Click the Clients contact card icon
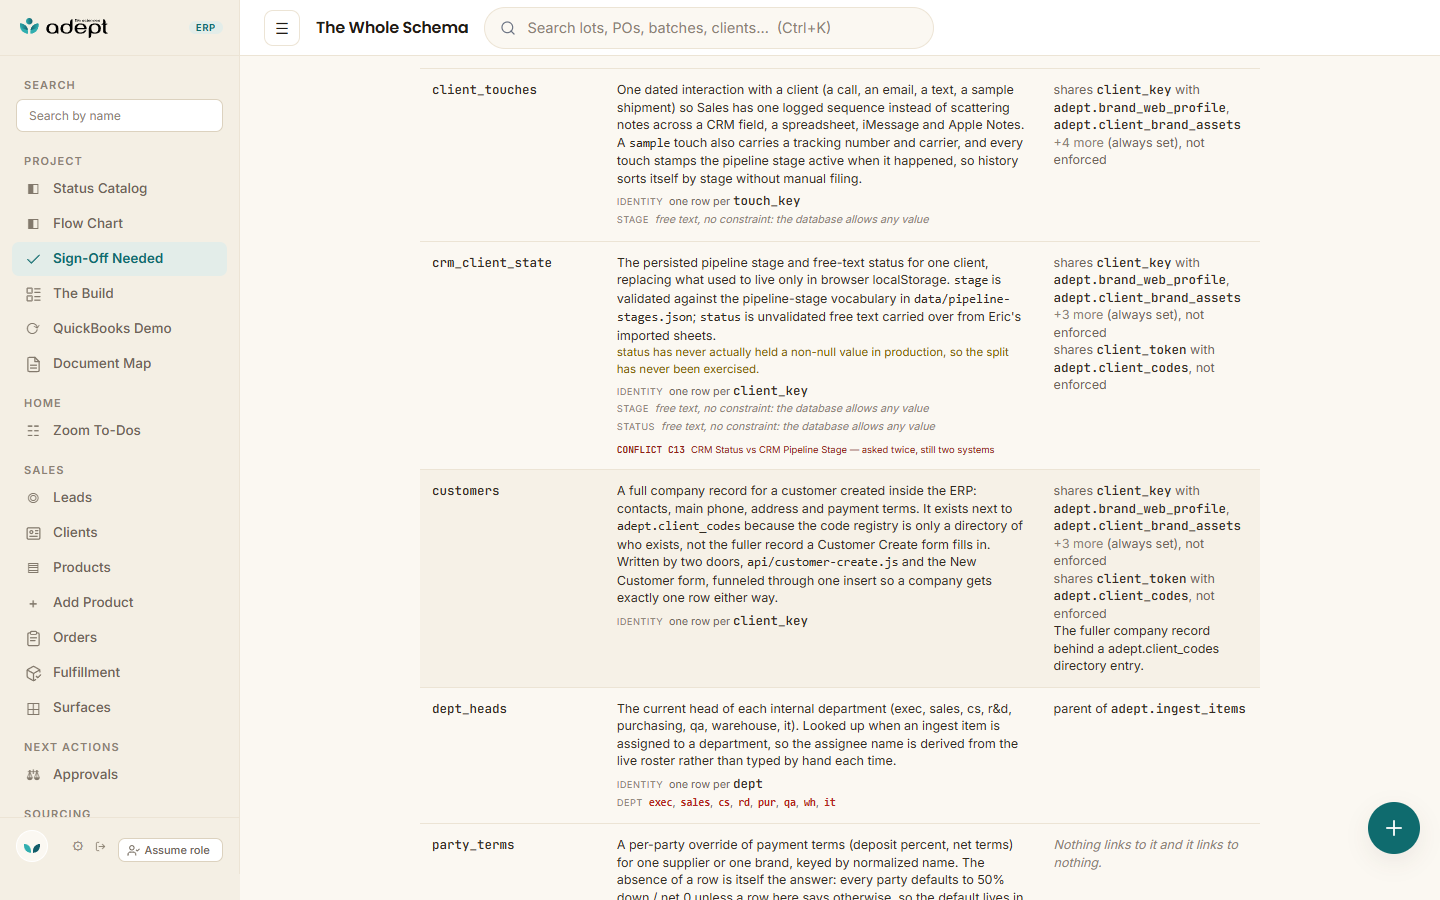1440x900 pixels. tap(33, 533)
